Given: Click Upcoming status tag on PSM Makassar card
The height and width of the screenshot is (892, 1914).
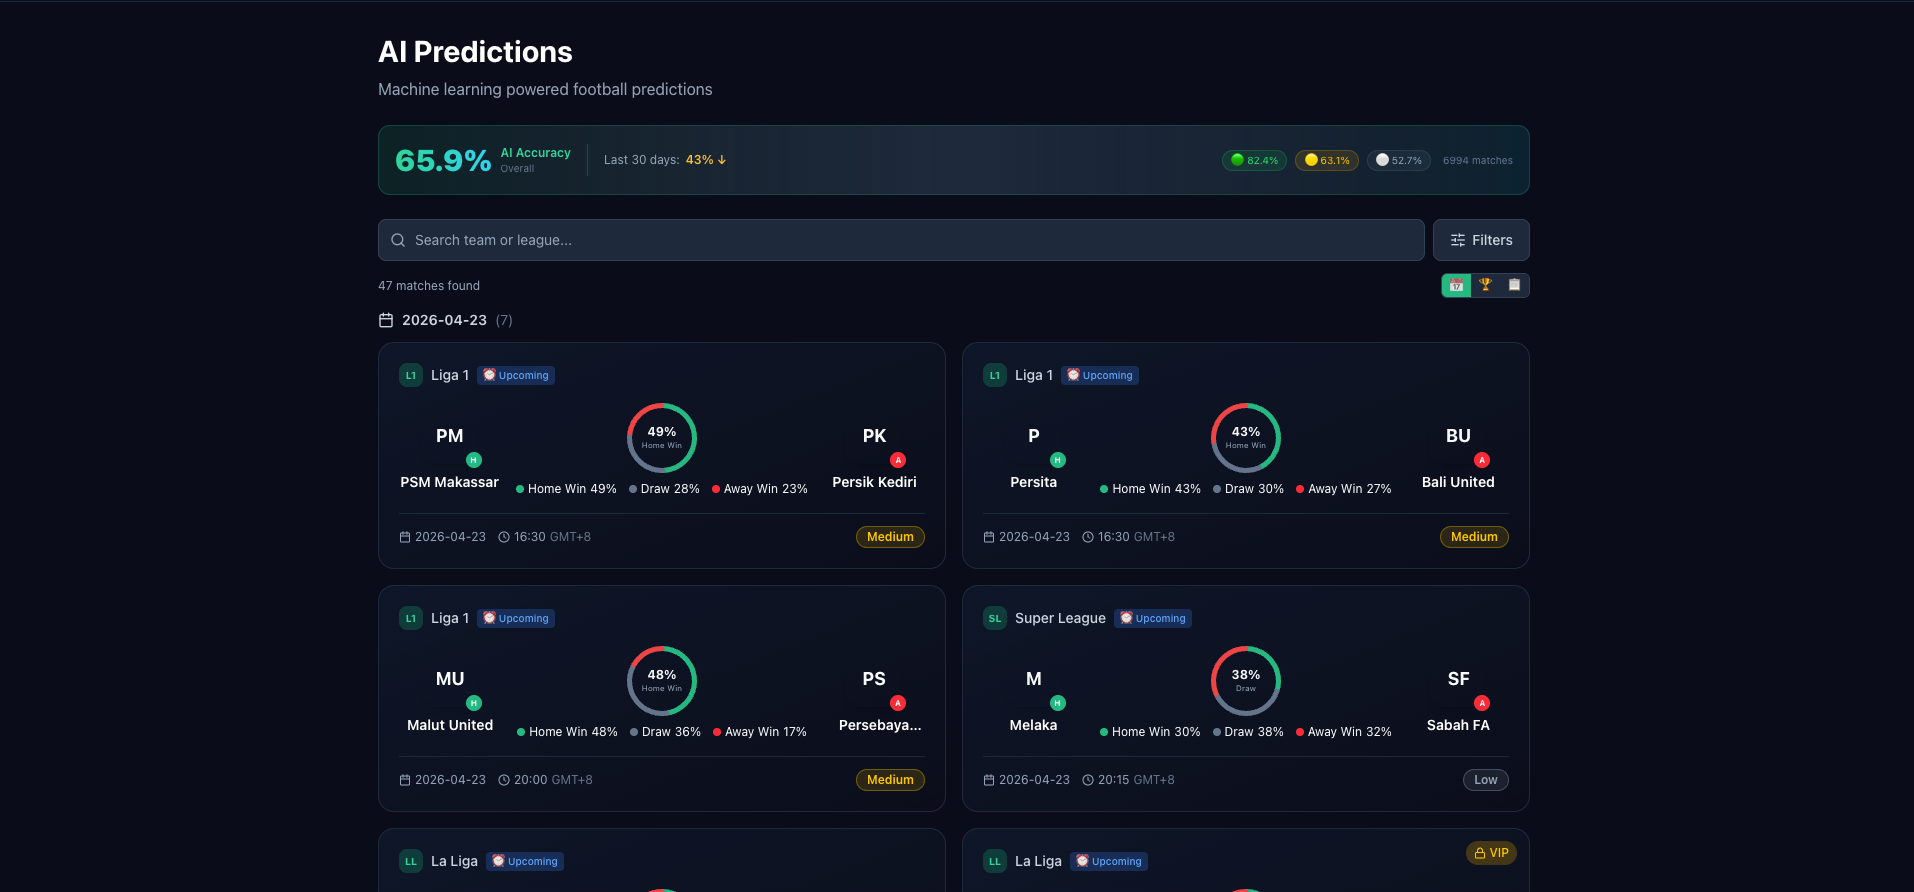Looking at the screenshot, I should 516,375.
